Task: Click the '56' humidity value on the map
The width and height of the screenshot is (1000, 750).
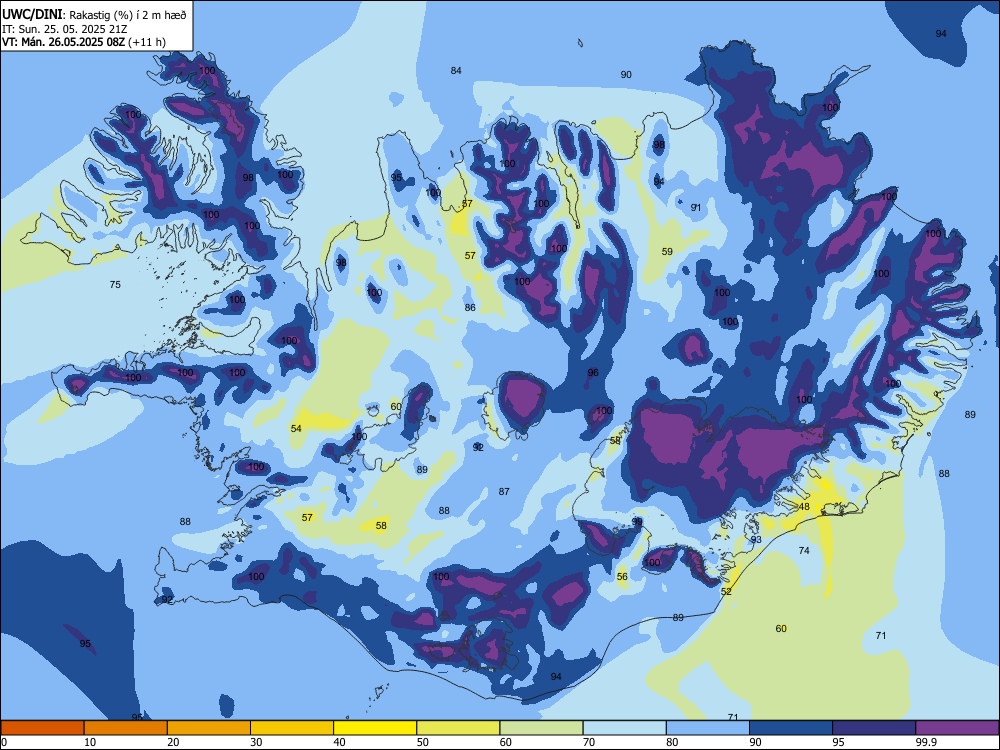Action: [x=622, y=577]
